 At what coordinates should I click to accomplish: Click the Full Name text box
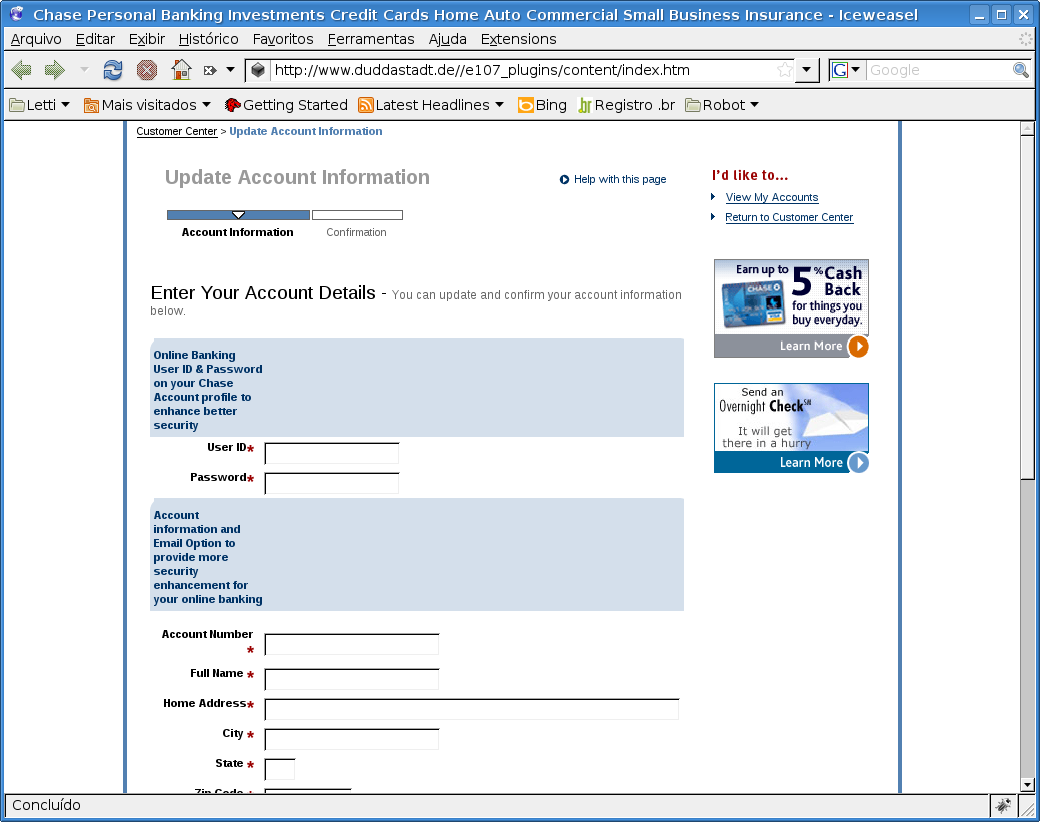click(352, 679)
